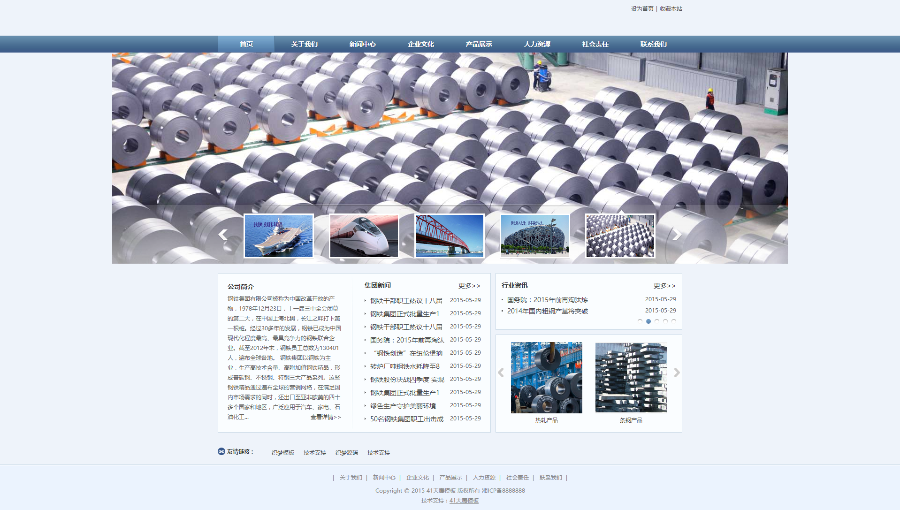Click footer link 关于我们
This screenshot has width=900, height=510.
350,477
